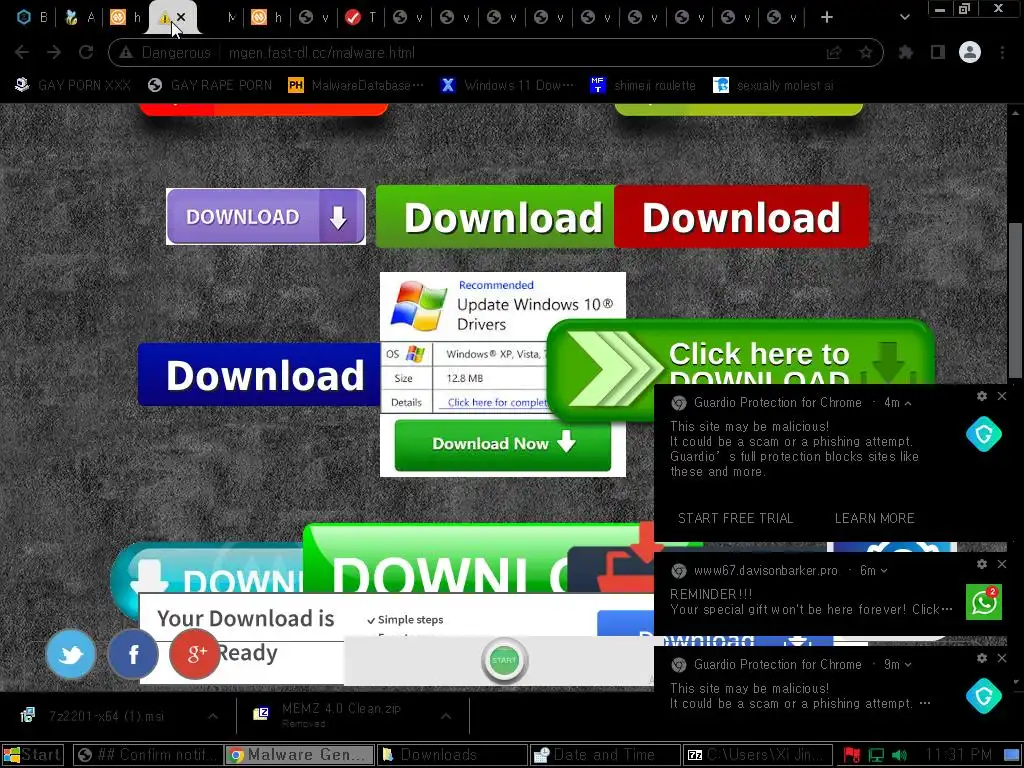Image resolution: width=1024 pixels, height=768 pixels.
Task: Click LEARN MORE in Guardio notification
Action: pos(874,519)
